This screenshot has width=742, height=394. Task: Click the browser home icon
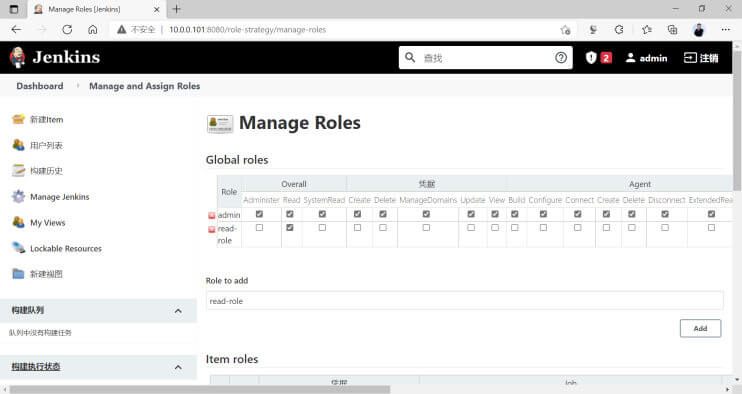coord(93,29)
